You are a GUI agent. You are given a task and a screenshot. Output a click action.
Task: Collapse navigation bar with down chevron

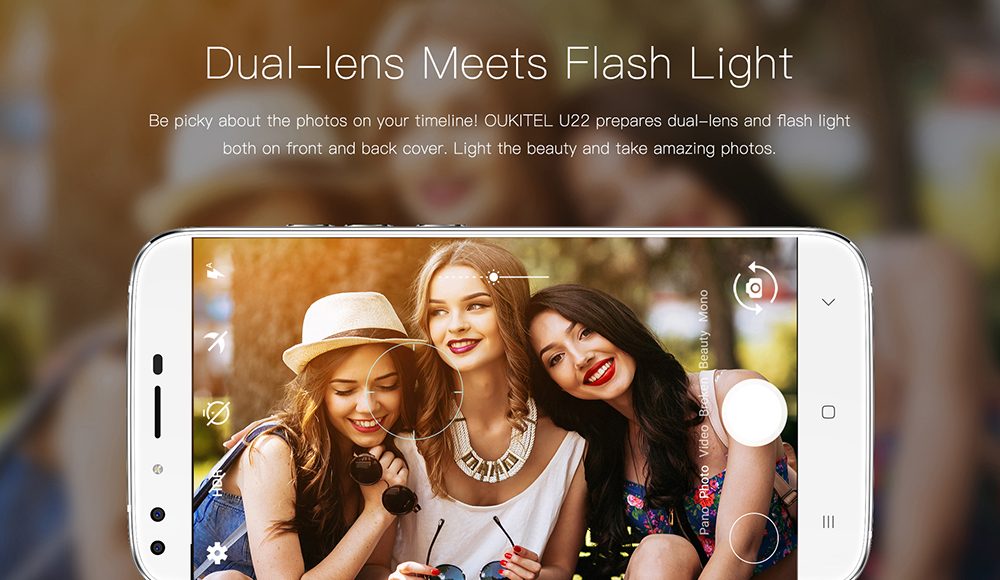[828, 302]
